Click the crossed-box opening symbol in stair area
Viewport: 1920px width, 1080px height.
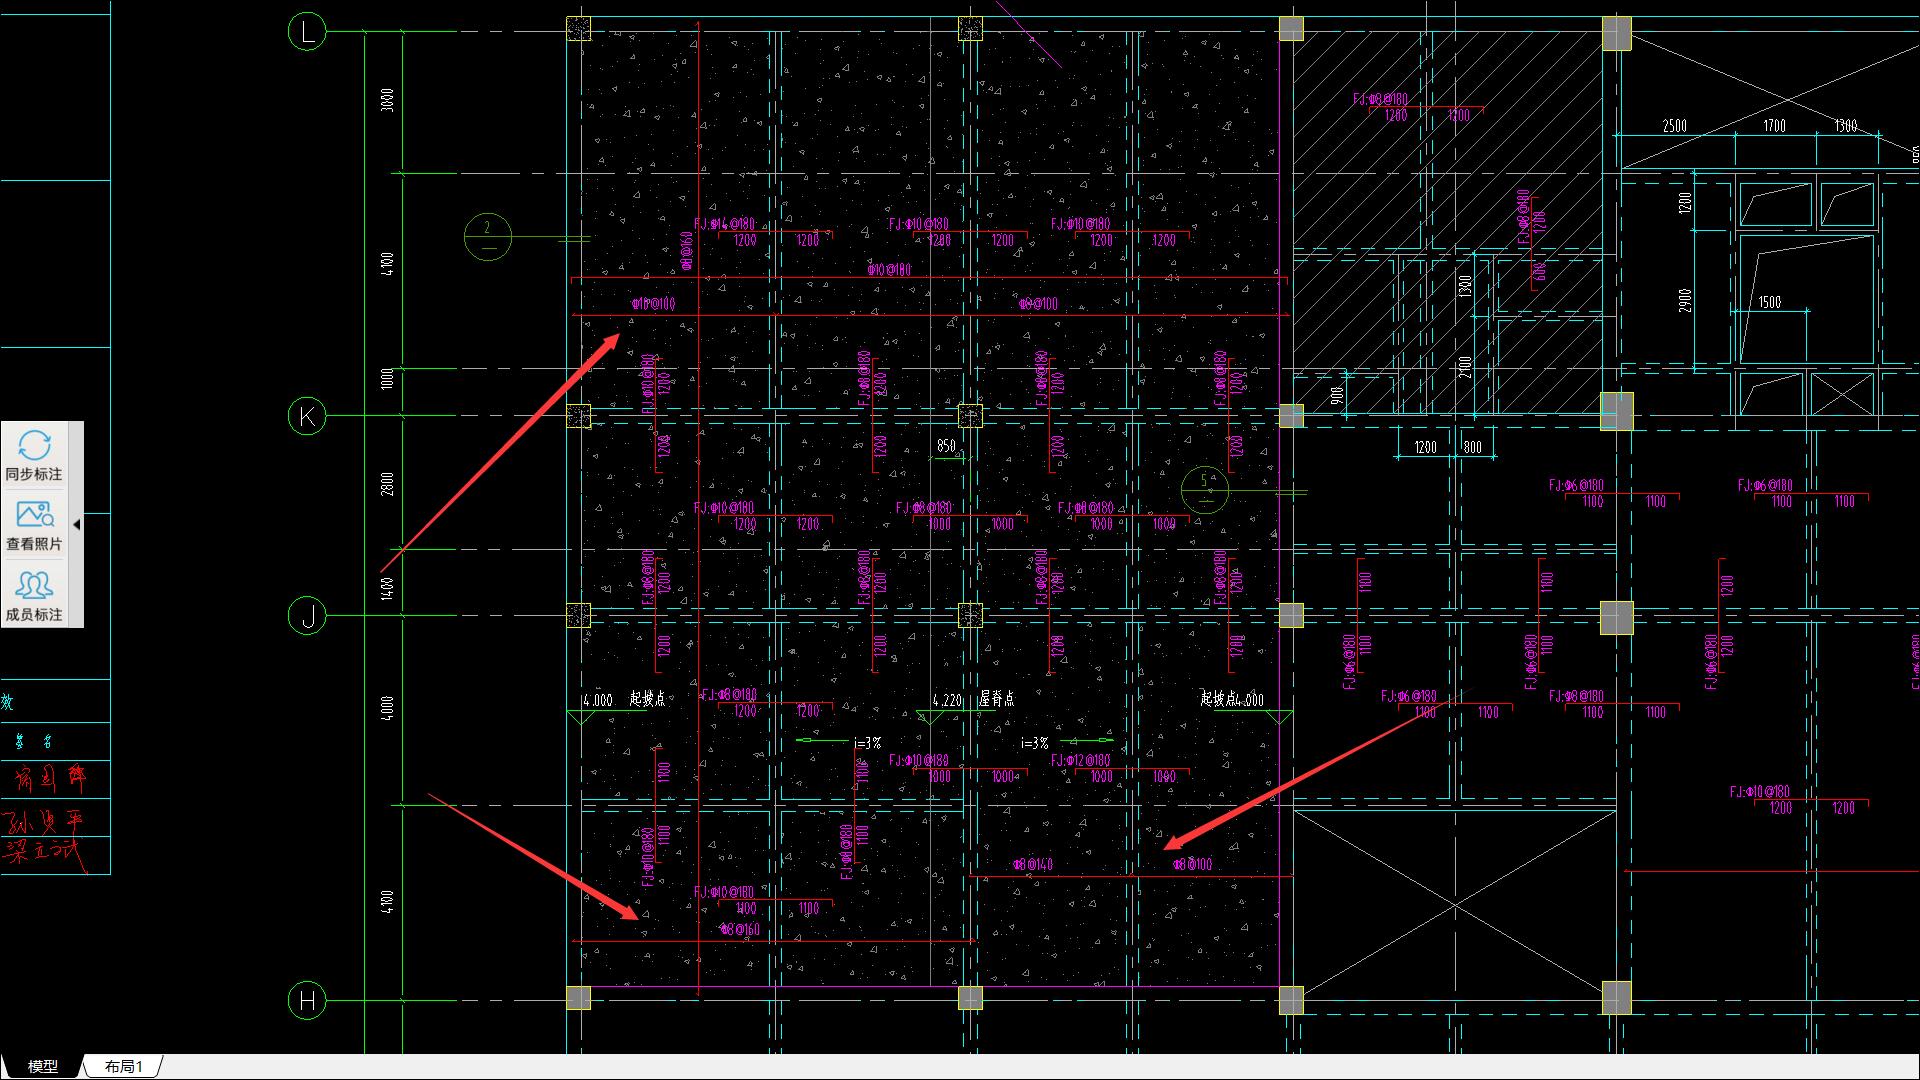(x=1841, y=393)
